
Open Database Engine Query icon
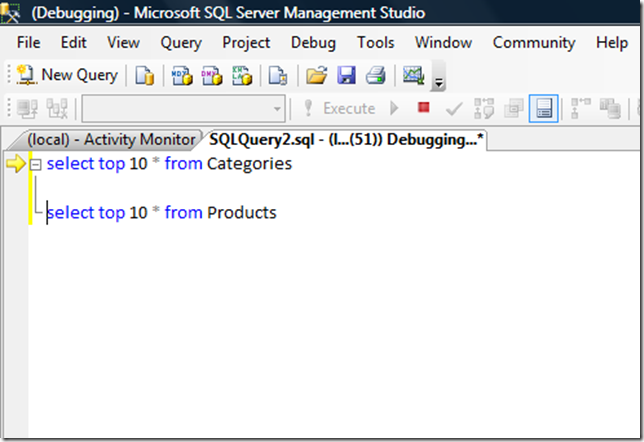(145, 76)
